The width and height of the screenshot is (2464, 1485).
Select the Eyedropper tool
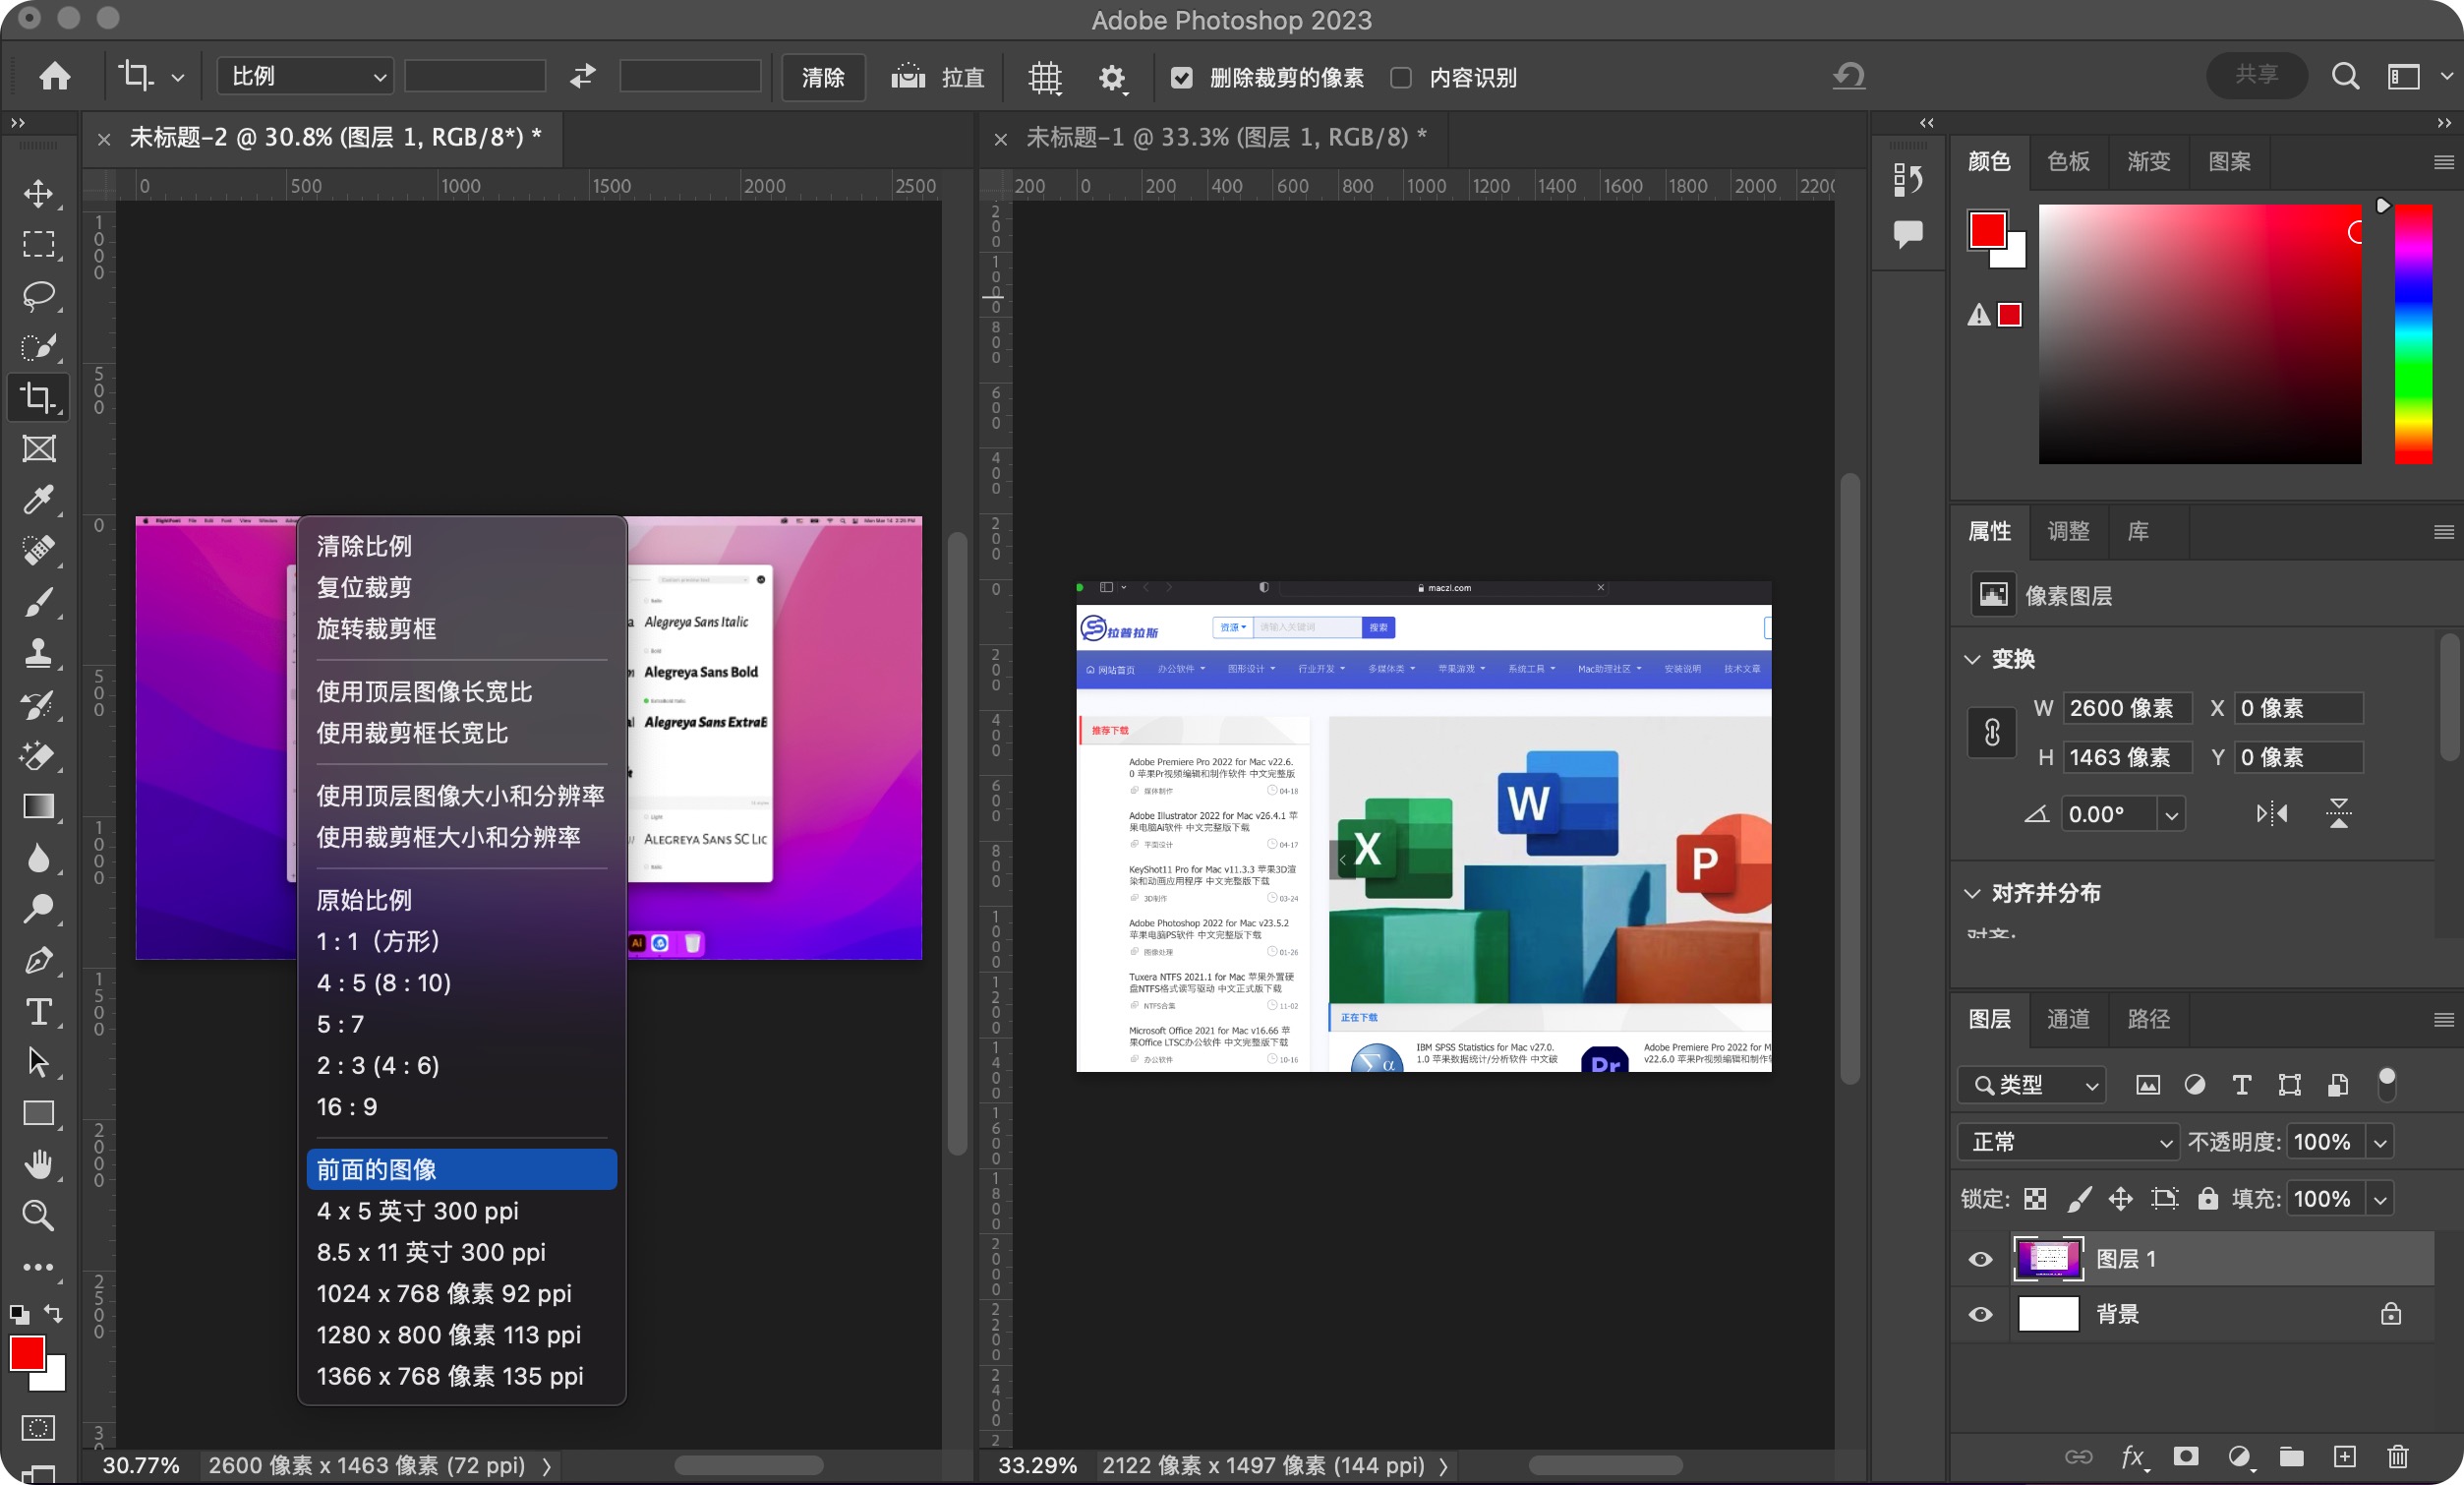point(39,499)
